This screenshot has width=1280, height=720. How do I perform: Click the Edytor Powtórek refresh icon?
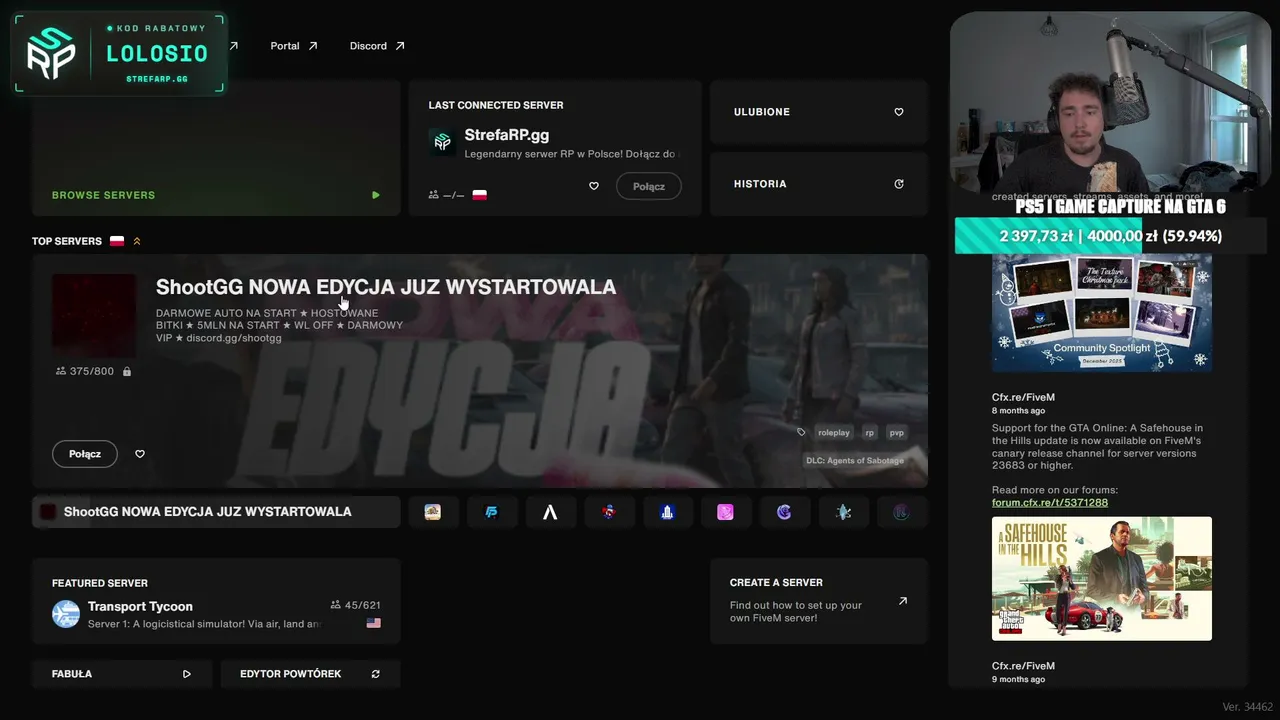(x=376, y=674)
